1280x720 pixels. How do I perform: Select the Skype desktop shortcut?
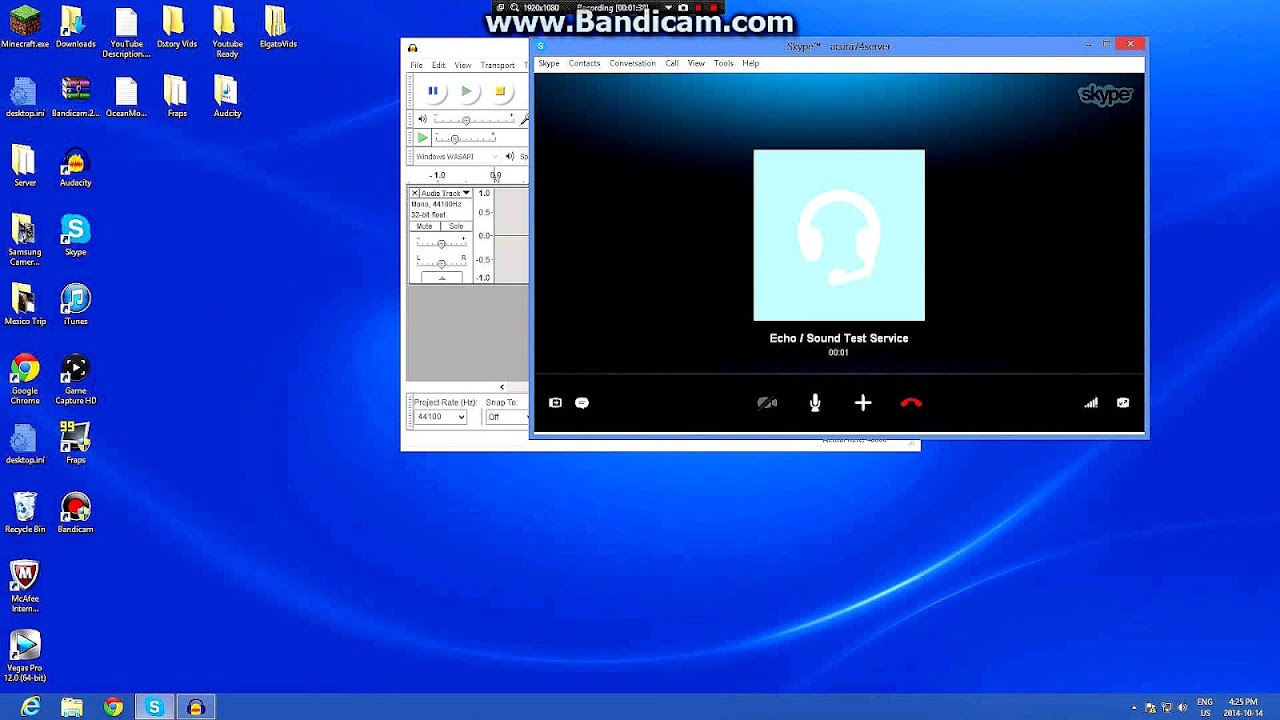click(75, 236)
